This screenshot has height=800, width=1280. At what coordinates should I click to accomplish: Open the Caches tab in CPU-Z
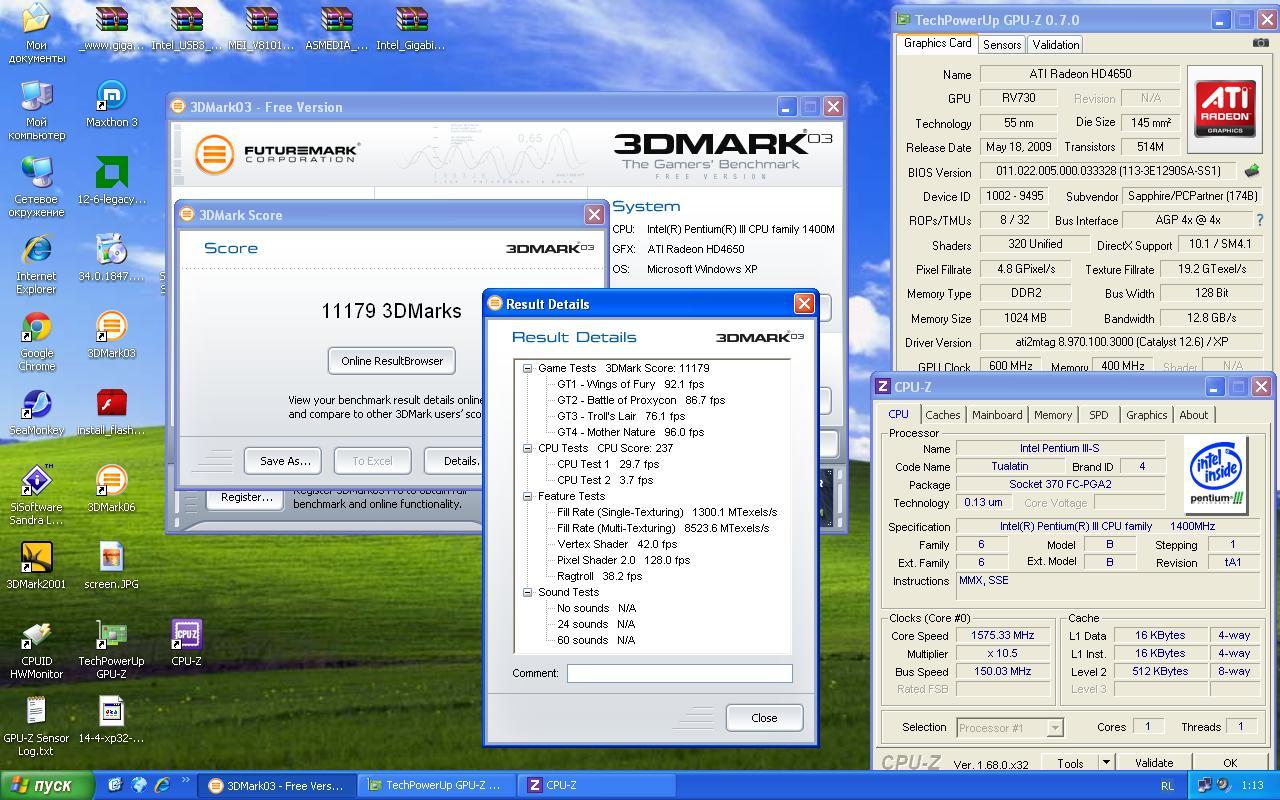942,415
